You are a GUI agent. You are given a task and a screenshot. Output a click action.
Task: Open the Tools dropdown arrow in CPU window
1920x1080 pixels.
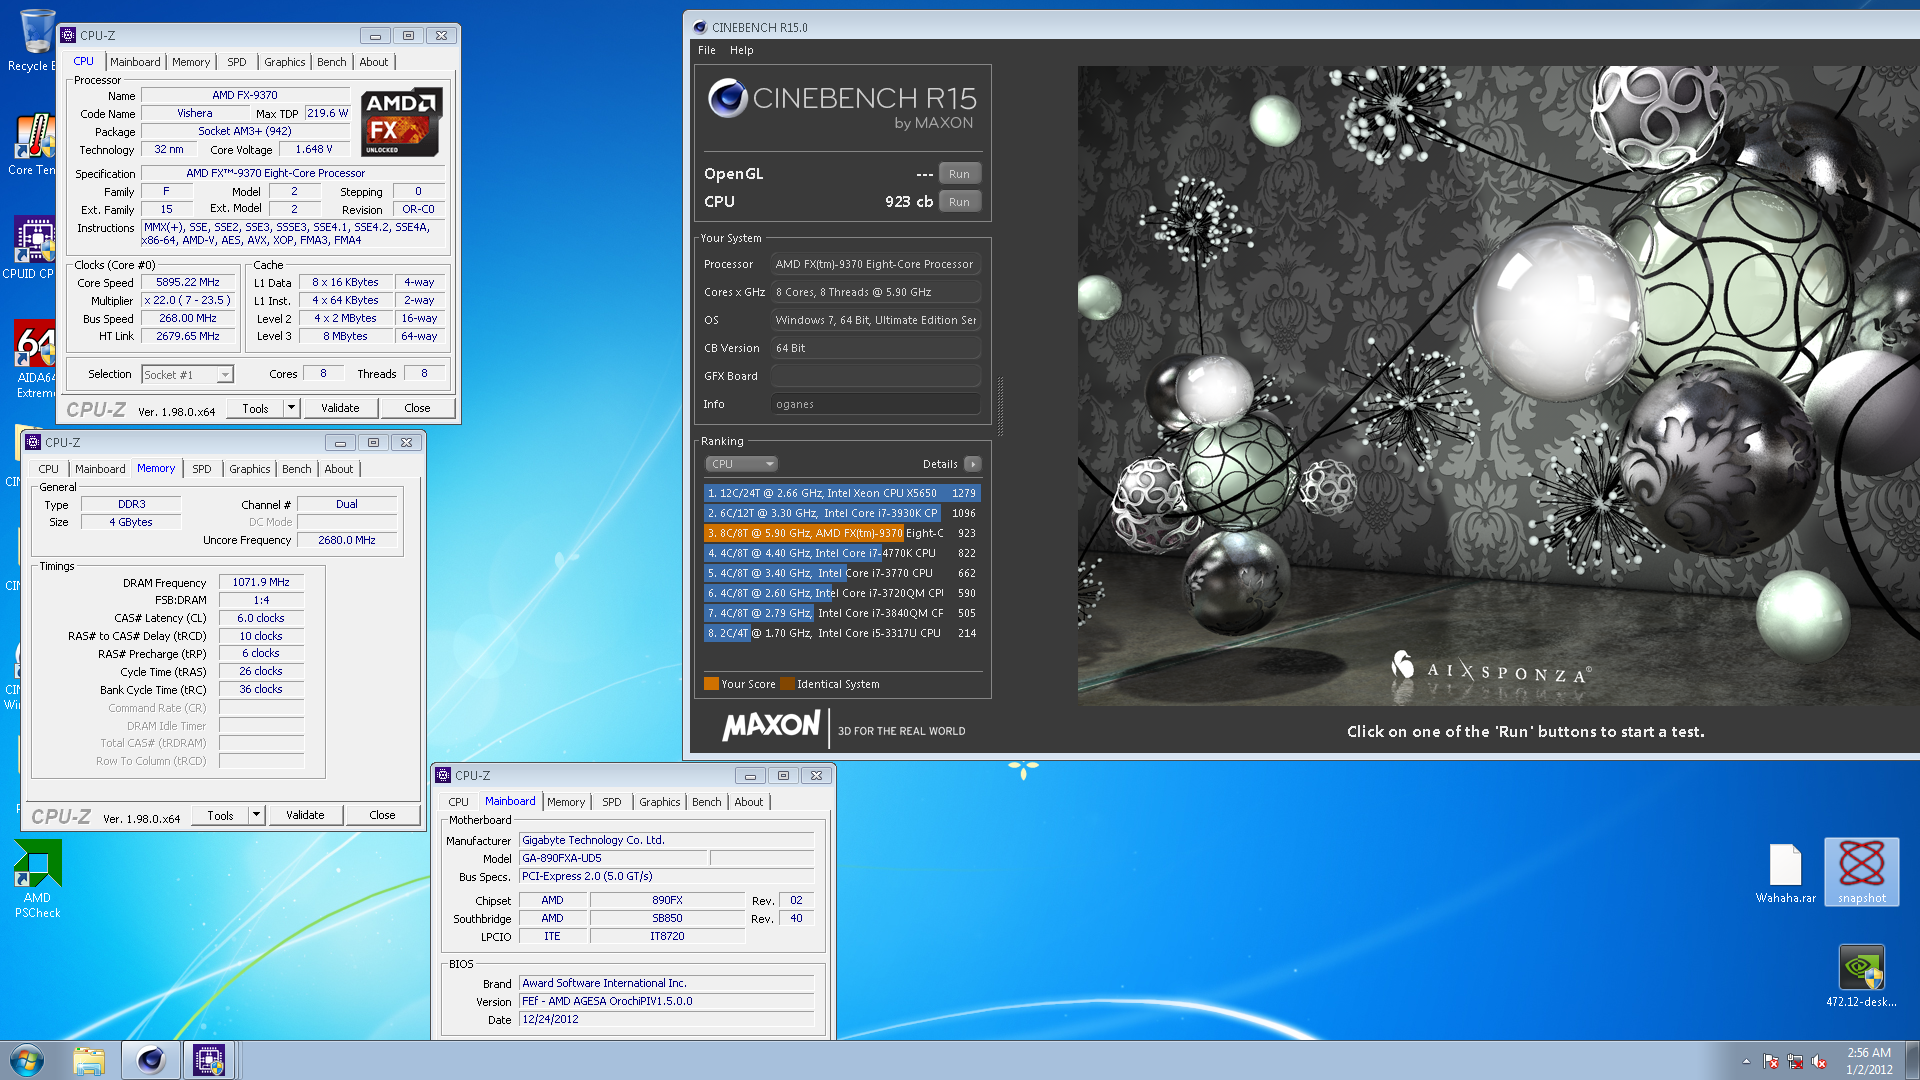click(x=291, y=408)
